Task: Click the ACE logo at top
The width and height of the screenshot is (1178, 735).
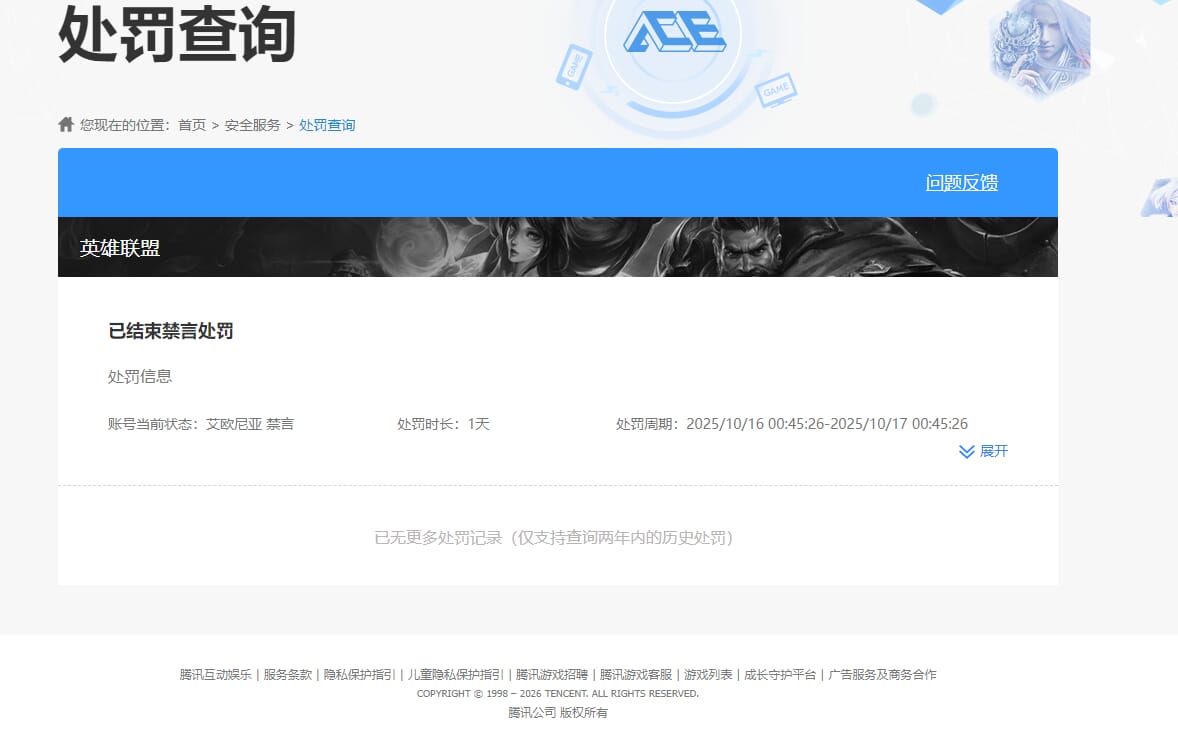Action: pyautogui.click(x=674, y=34)
